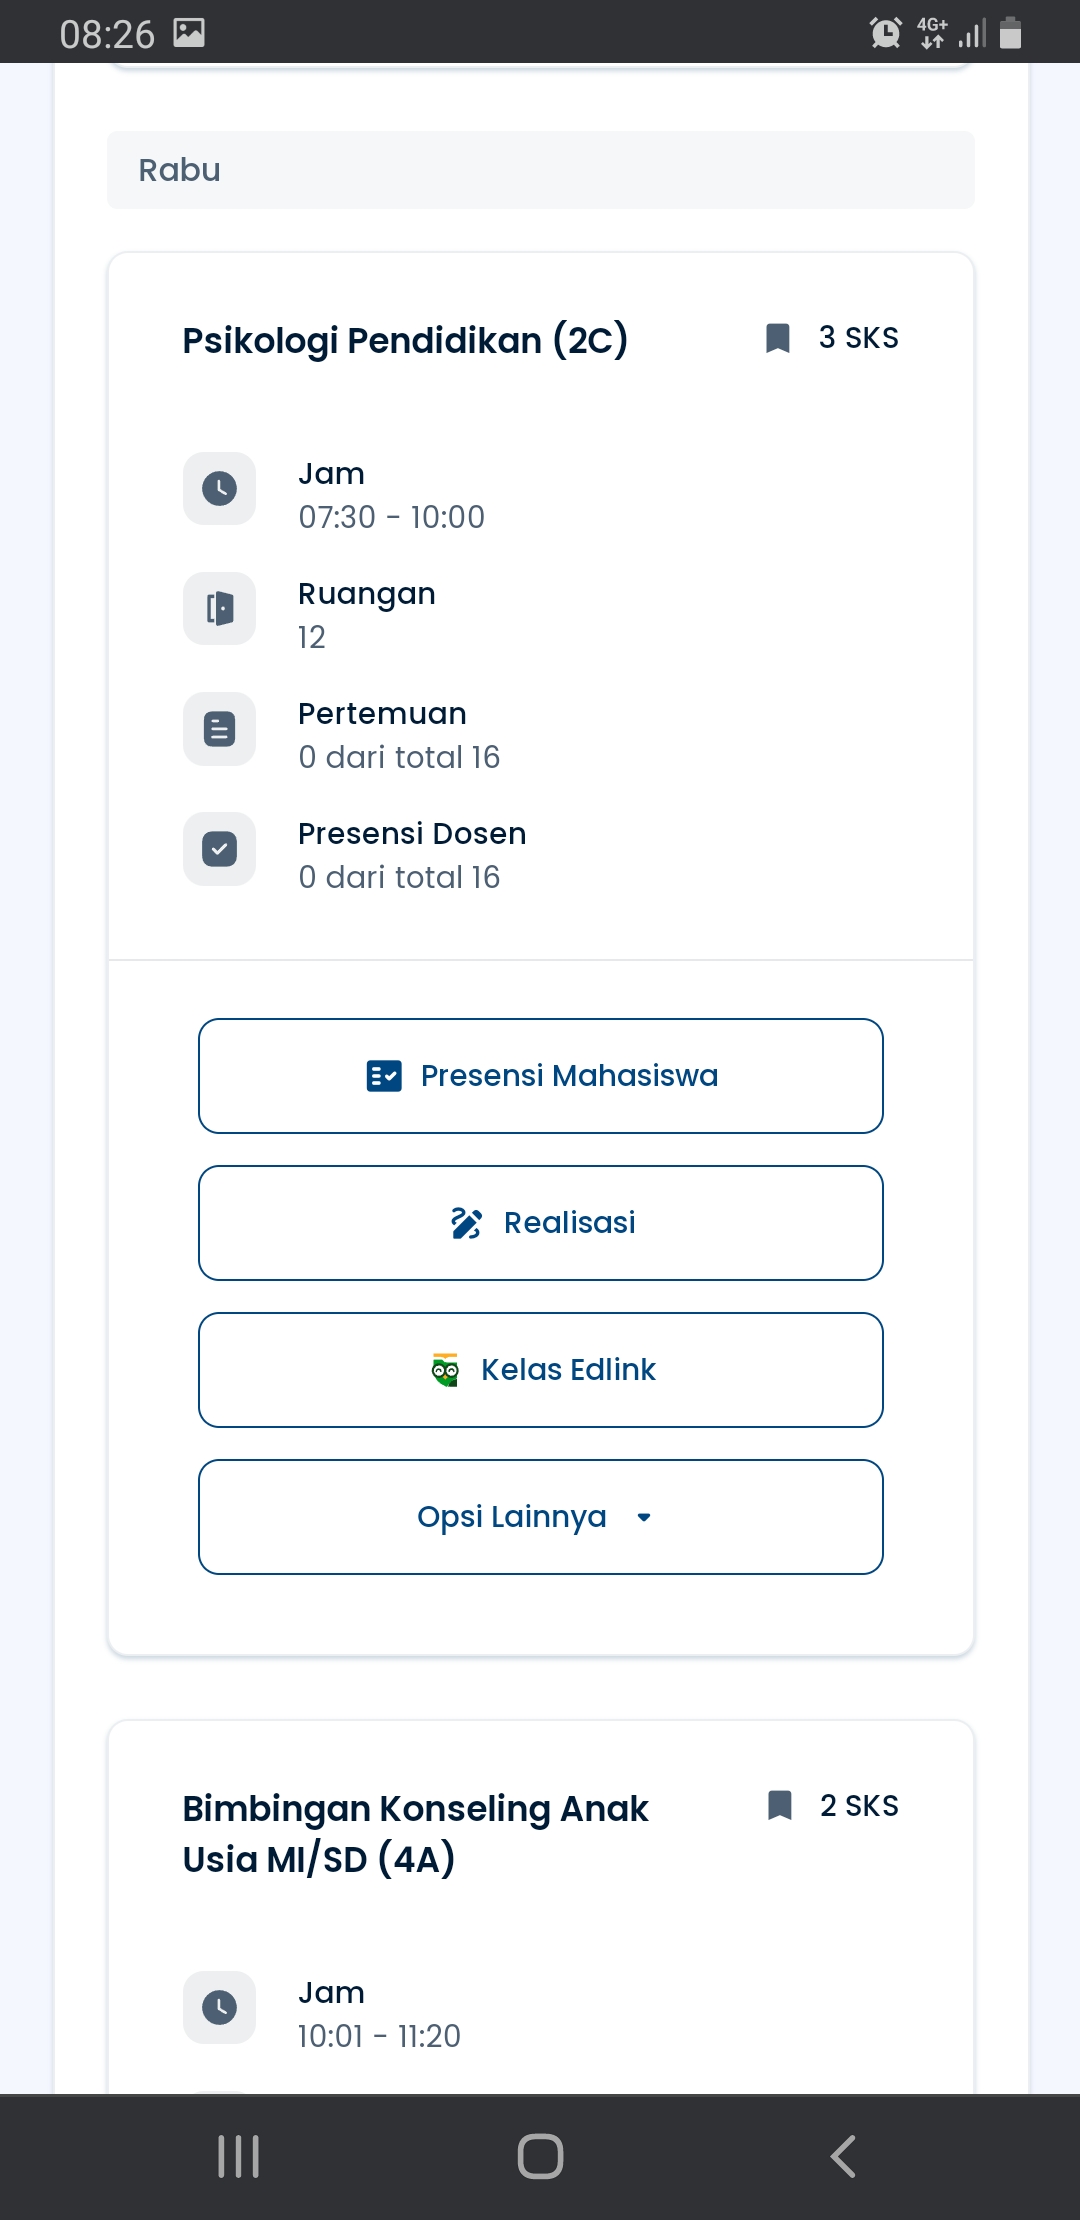Tap the alarm icon in status bar
This screenshot has width=1080, height=2220.
click(x=885, y=33)
